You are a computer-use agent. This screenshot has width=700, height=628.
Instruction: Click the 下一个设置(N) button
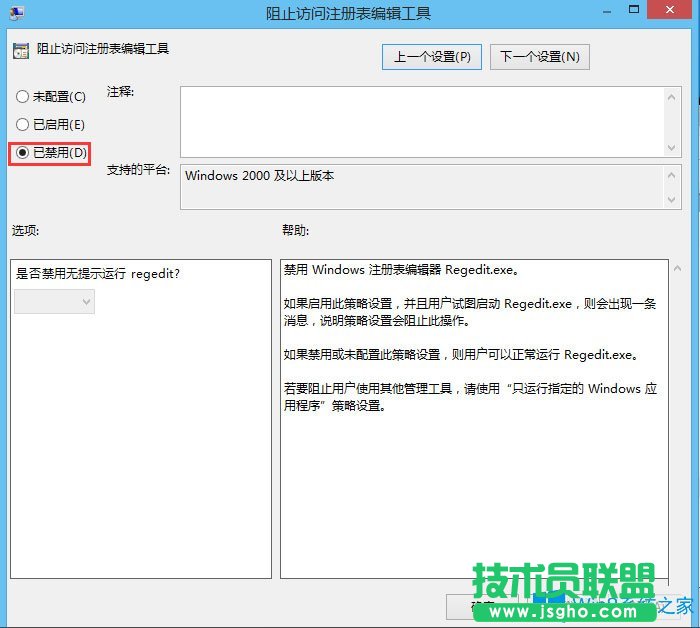(540, 57)
